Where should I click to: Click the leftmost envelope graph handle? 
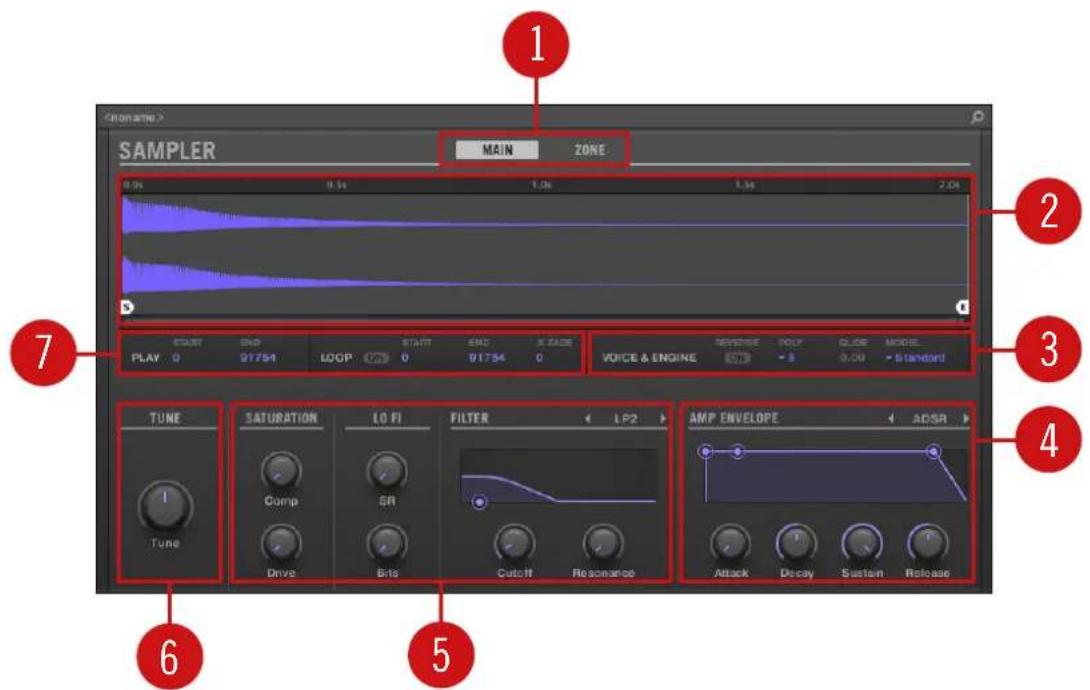click(x=706, y=452)
